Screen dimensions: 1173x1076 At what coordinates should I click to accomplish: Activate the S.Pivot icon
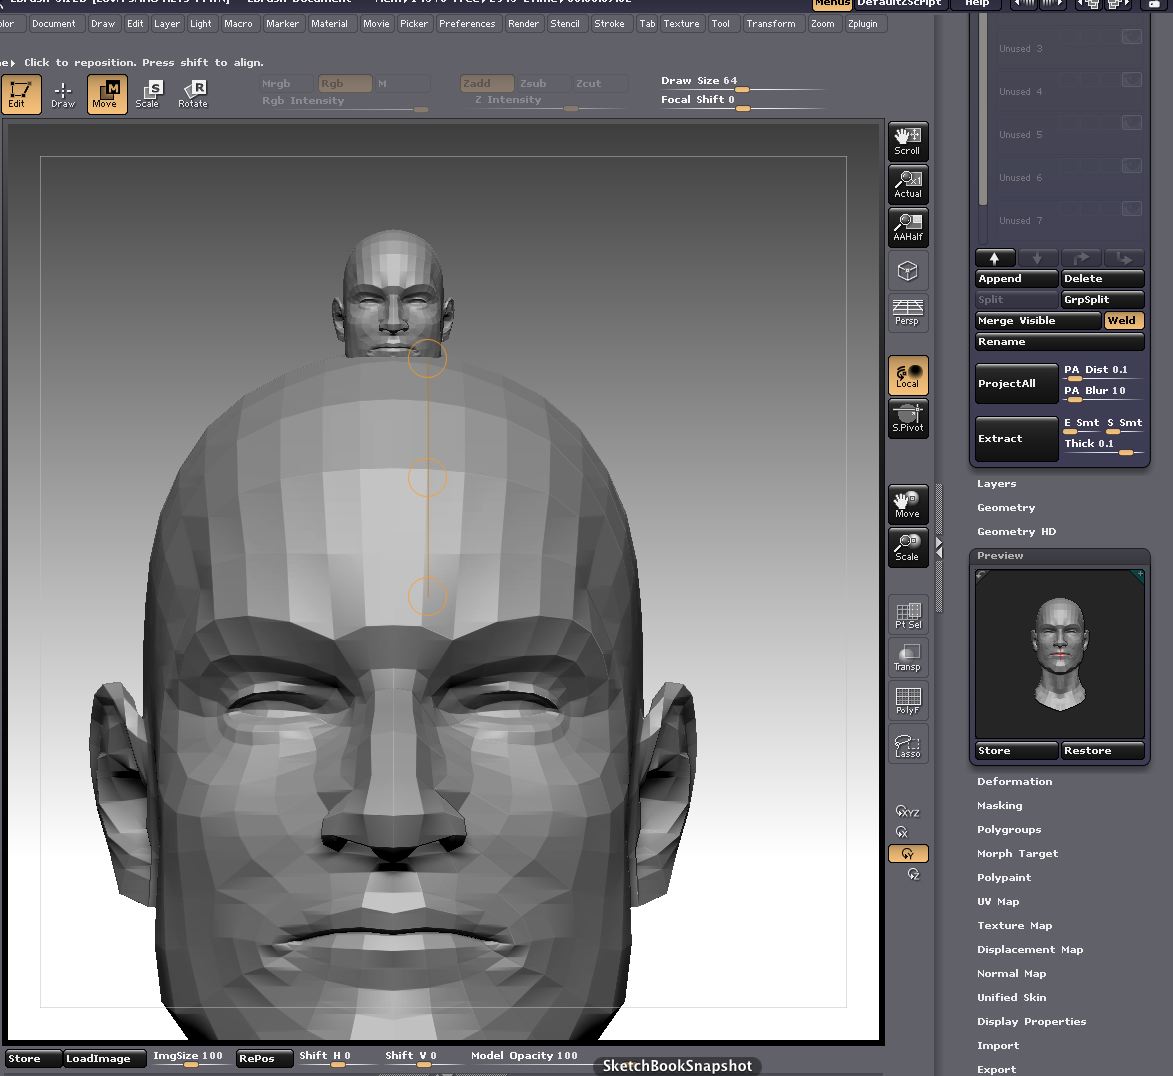907,418
